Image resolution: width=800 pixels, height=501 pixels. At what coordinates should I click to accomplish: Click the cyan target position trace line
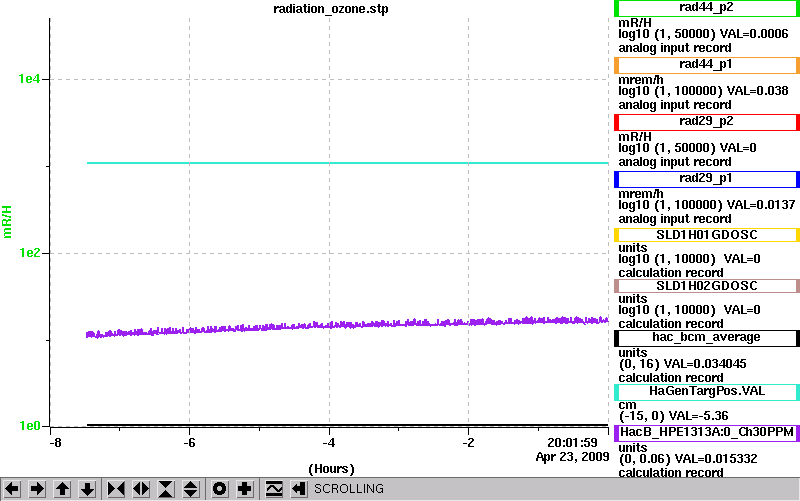347,163
